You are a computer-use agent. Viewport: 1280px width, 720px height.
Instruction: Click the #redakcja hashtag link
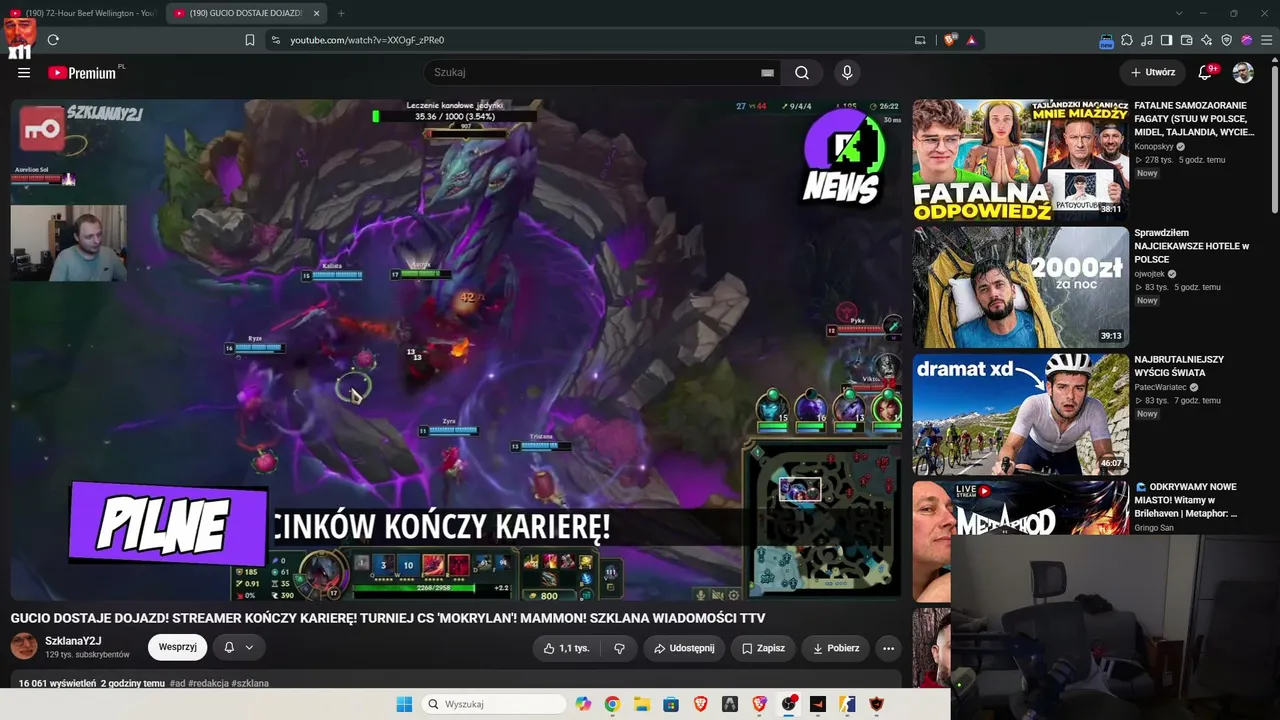(x=209, y=684)
